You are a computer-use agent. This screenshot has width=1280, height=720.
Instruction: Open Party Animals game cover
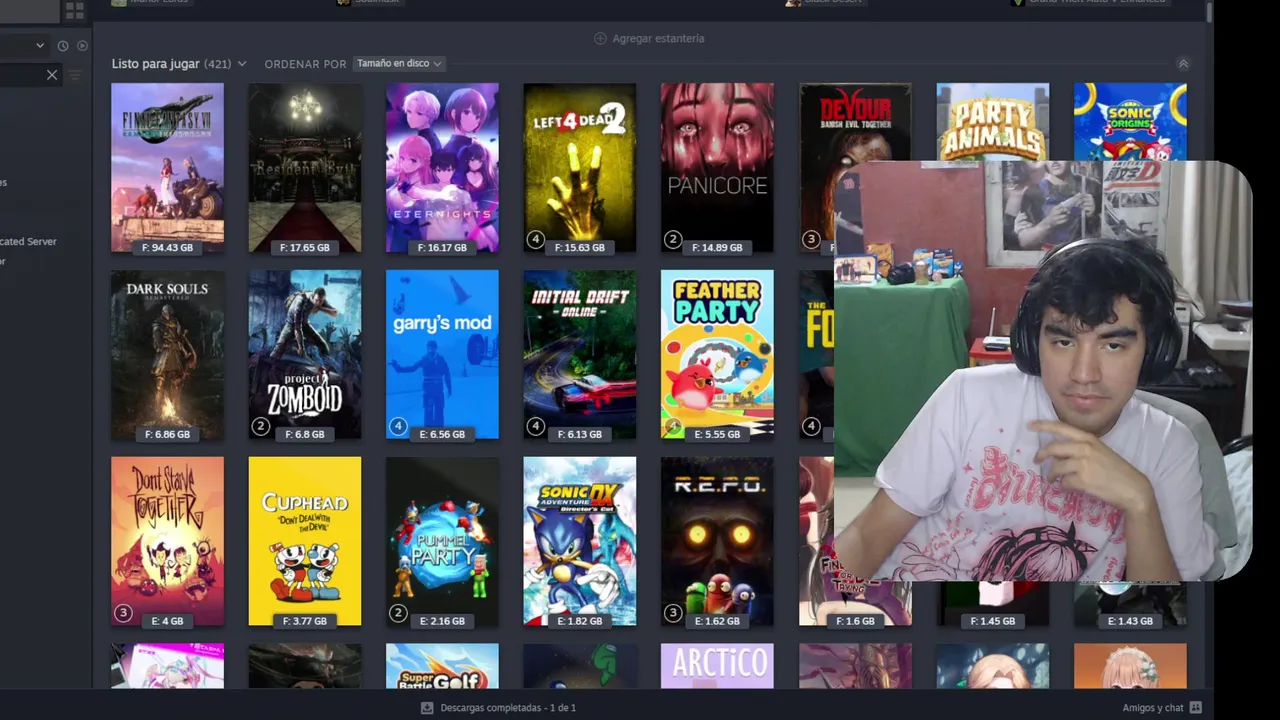[x=992, y=121]
